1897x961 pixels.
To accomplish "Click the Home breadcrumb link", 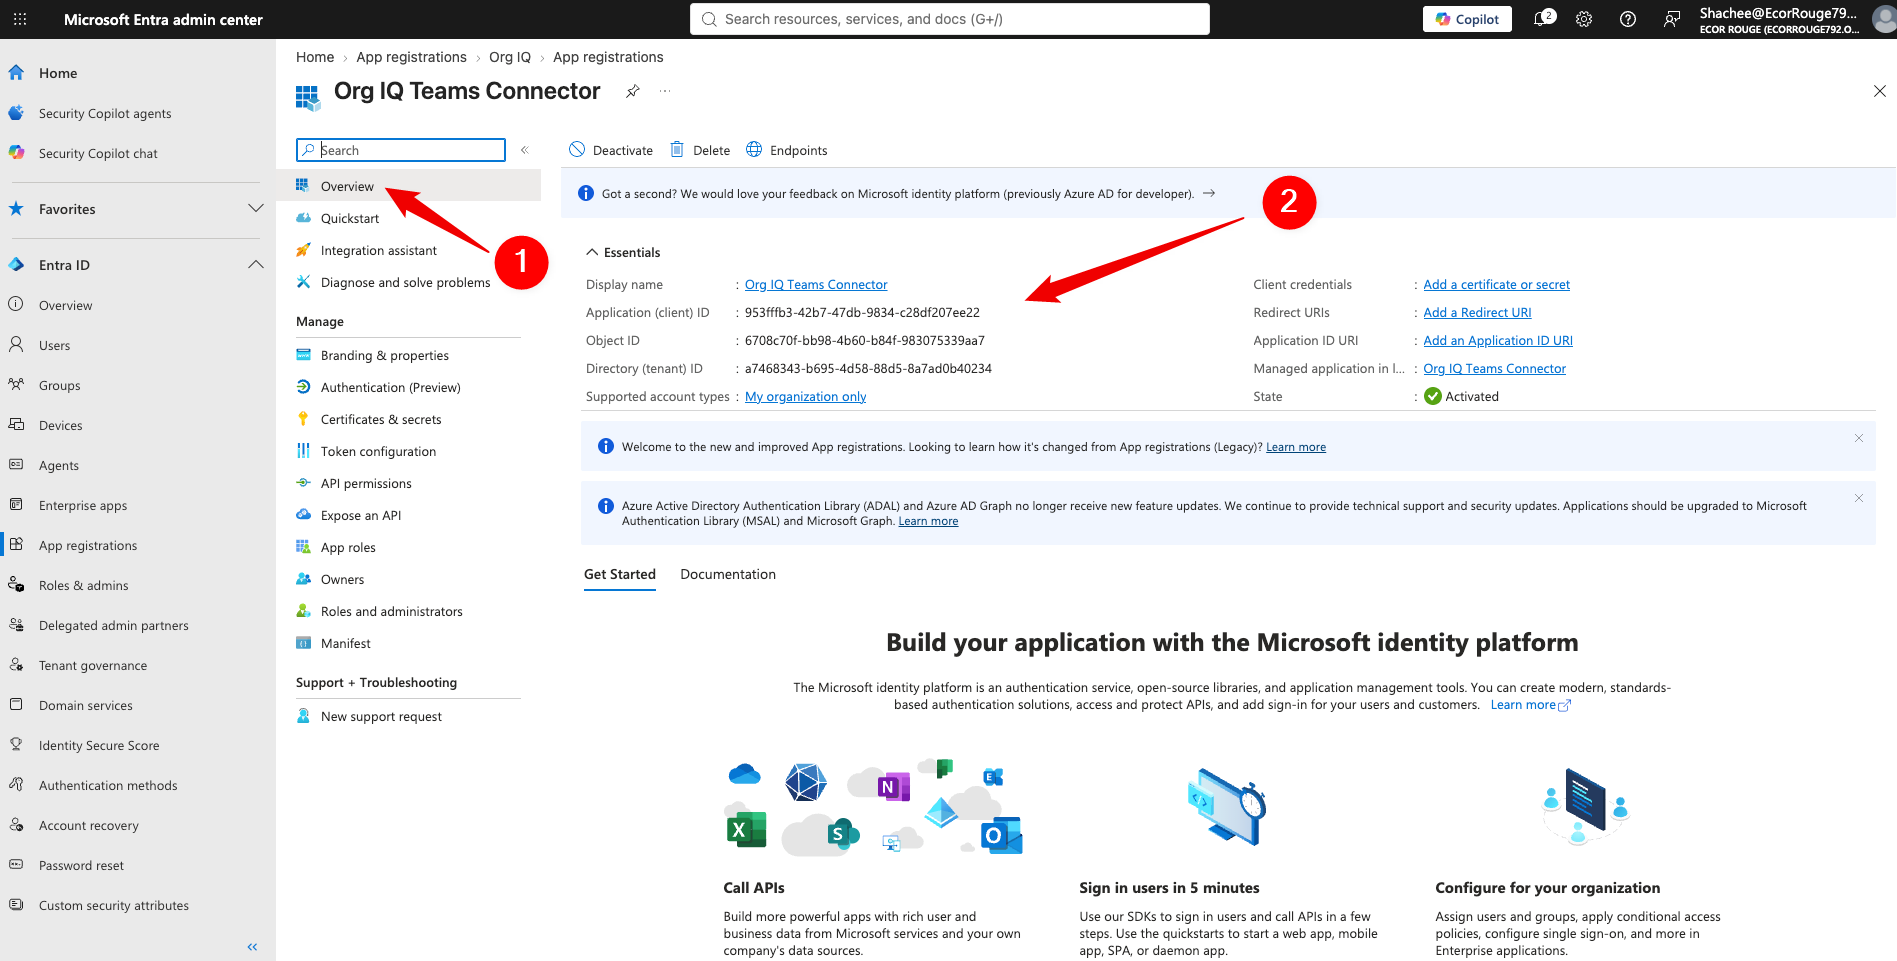I will (x=315, y=57).
